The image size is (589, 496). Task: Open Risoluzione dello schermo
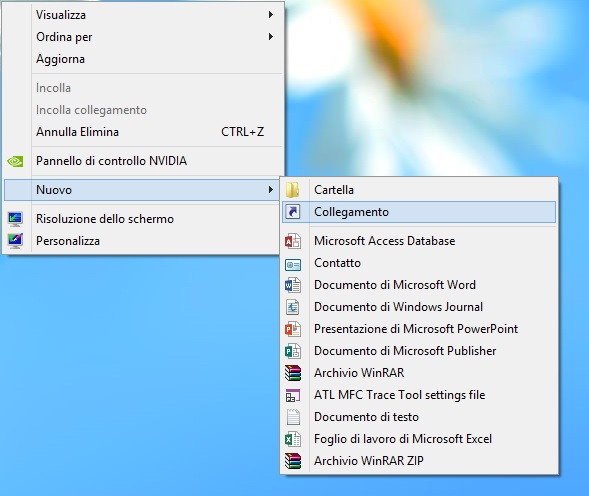pos(143,219)
